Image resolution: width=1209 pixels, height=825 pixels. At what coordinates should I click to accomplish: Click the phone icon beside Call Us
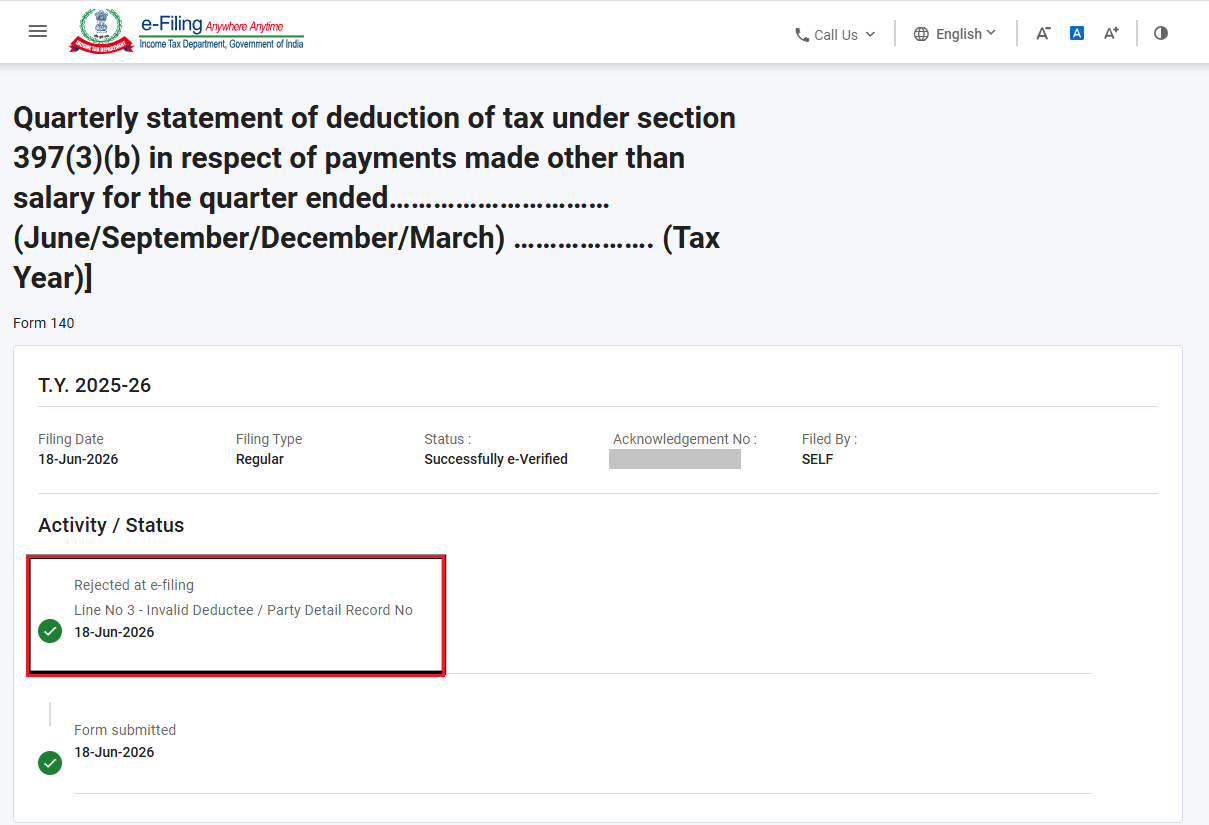click(802, 34)
